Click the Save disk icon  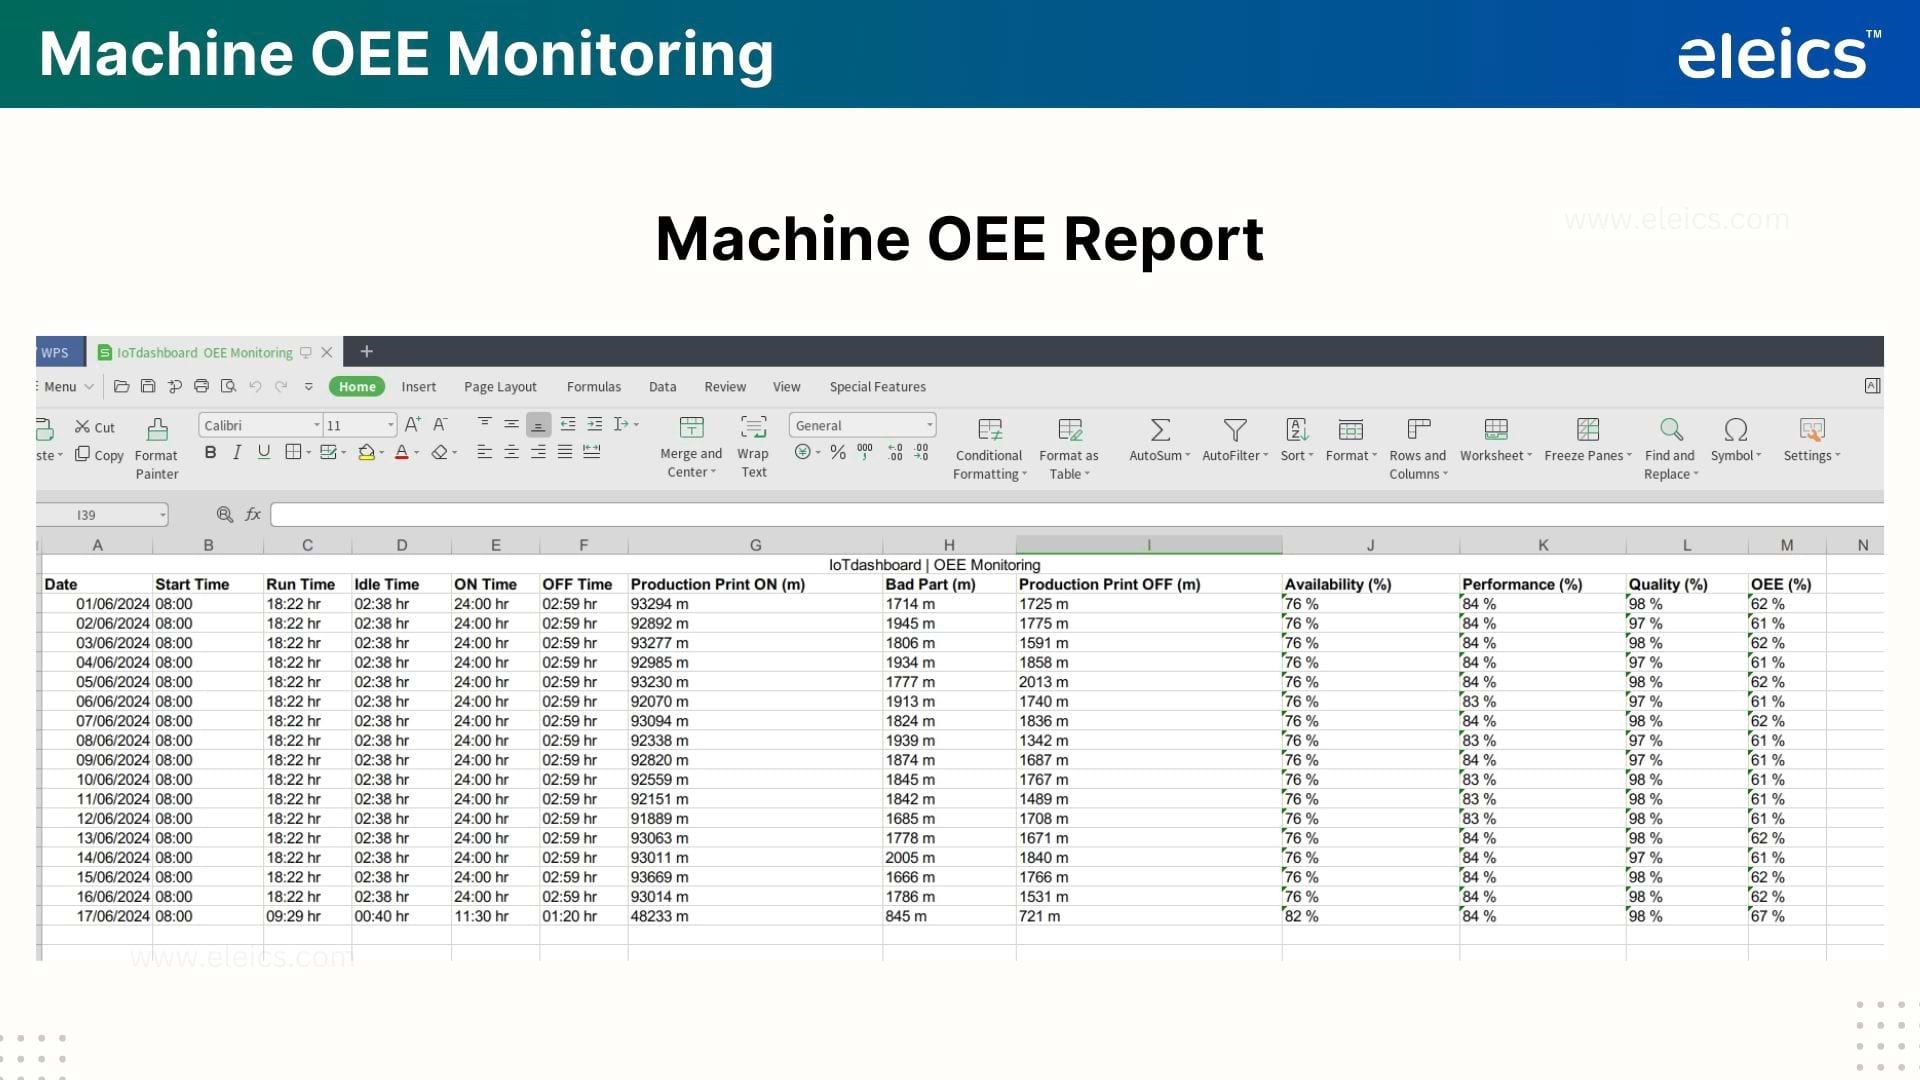point(148,386)
